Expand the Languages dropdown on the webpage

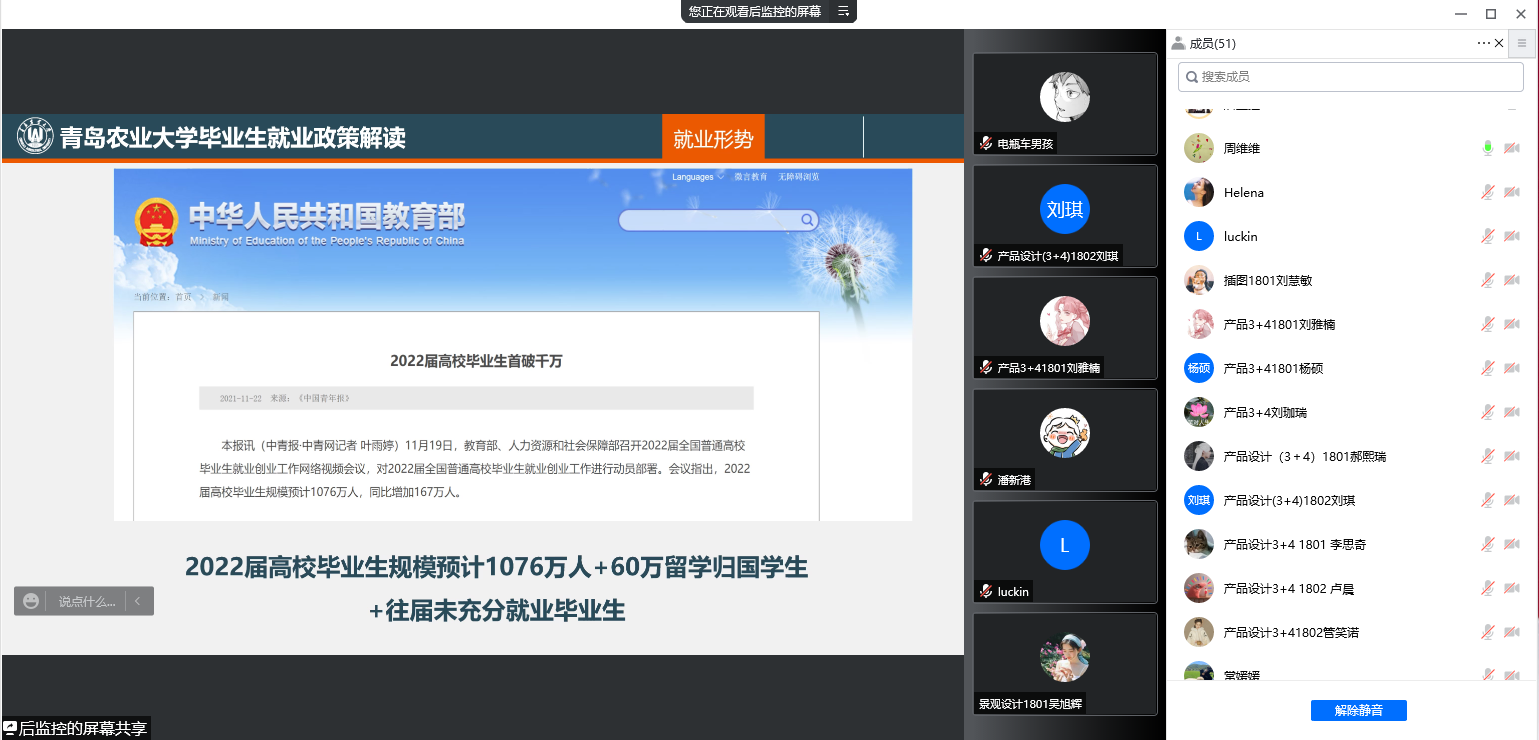coord(697,177)
